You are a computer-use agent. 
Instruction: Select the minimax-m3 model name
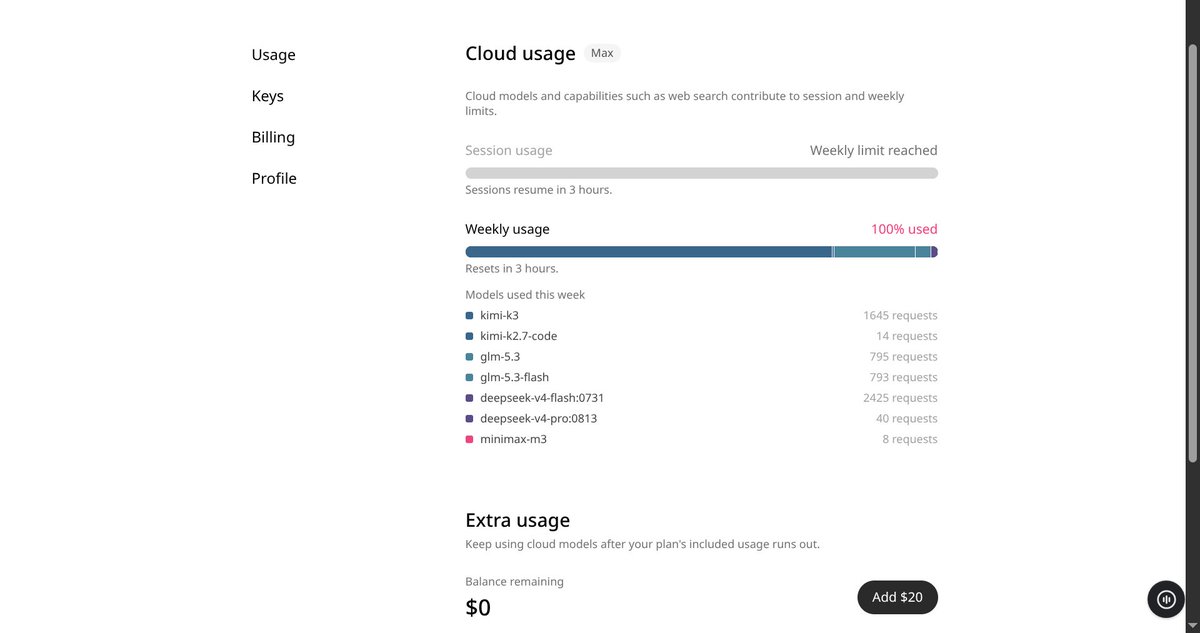tap(513, 439)
